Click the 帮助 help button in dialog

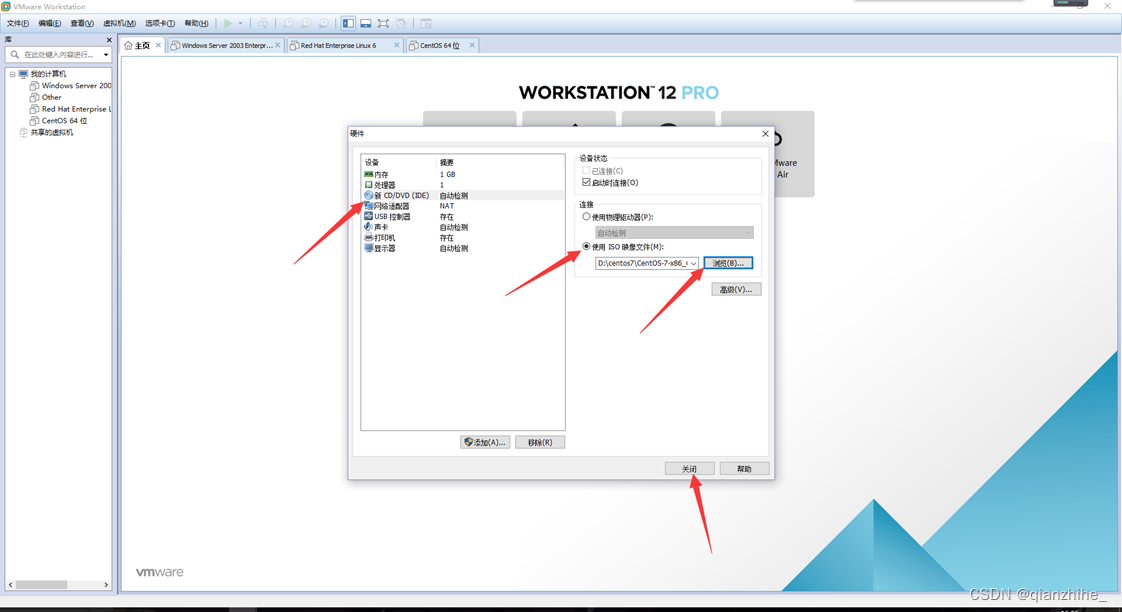[744, 469]
